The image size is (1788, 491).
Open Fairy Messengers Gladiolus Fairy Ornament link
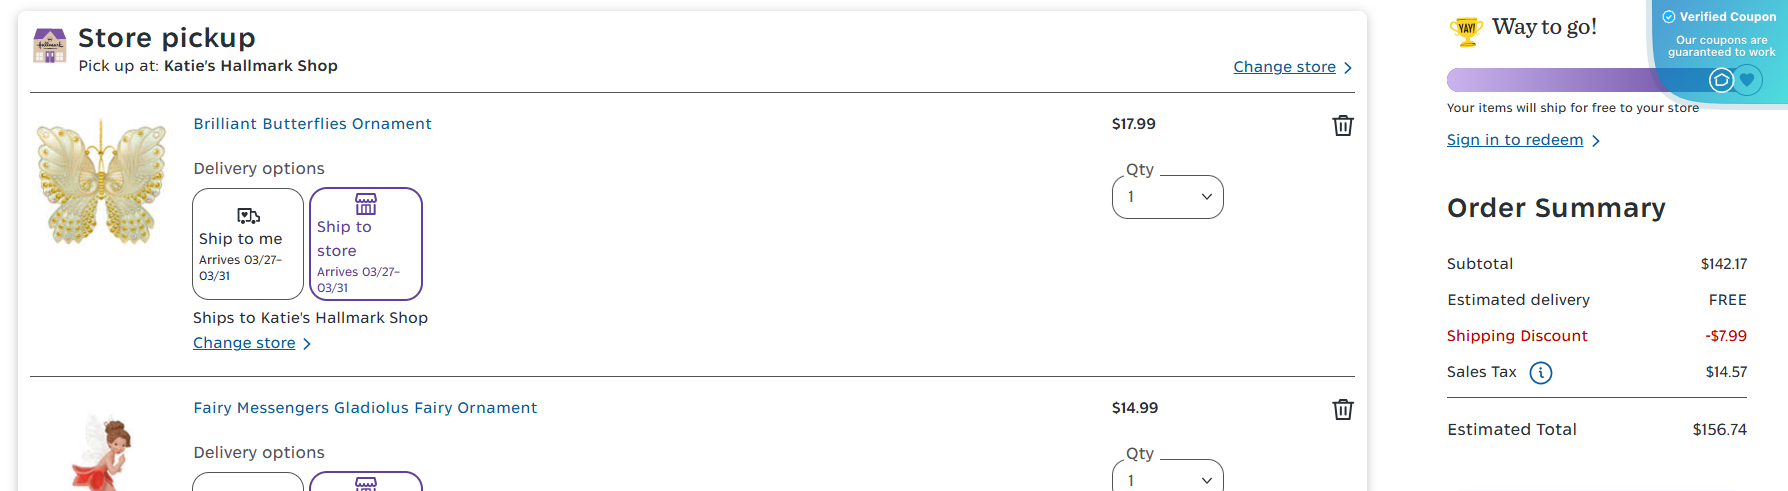pyautogui.click(x=365, y=408)
